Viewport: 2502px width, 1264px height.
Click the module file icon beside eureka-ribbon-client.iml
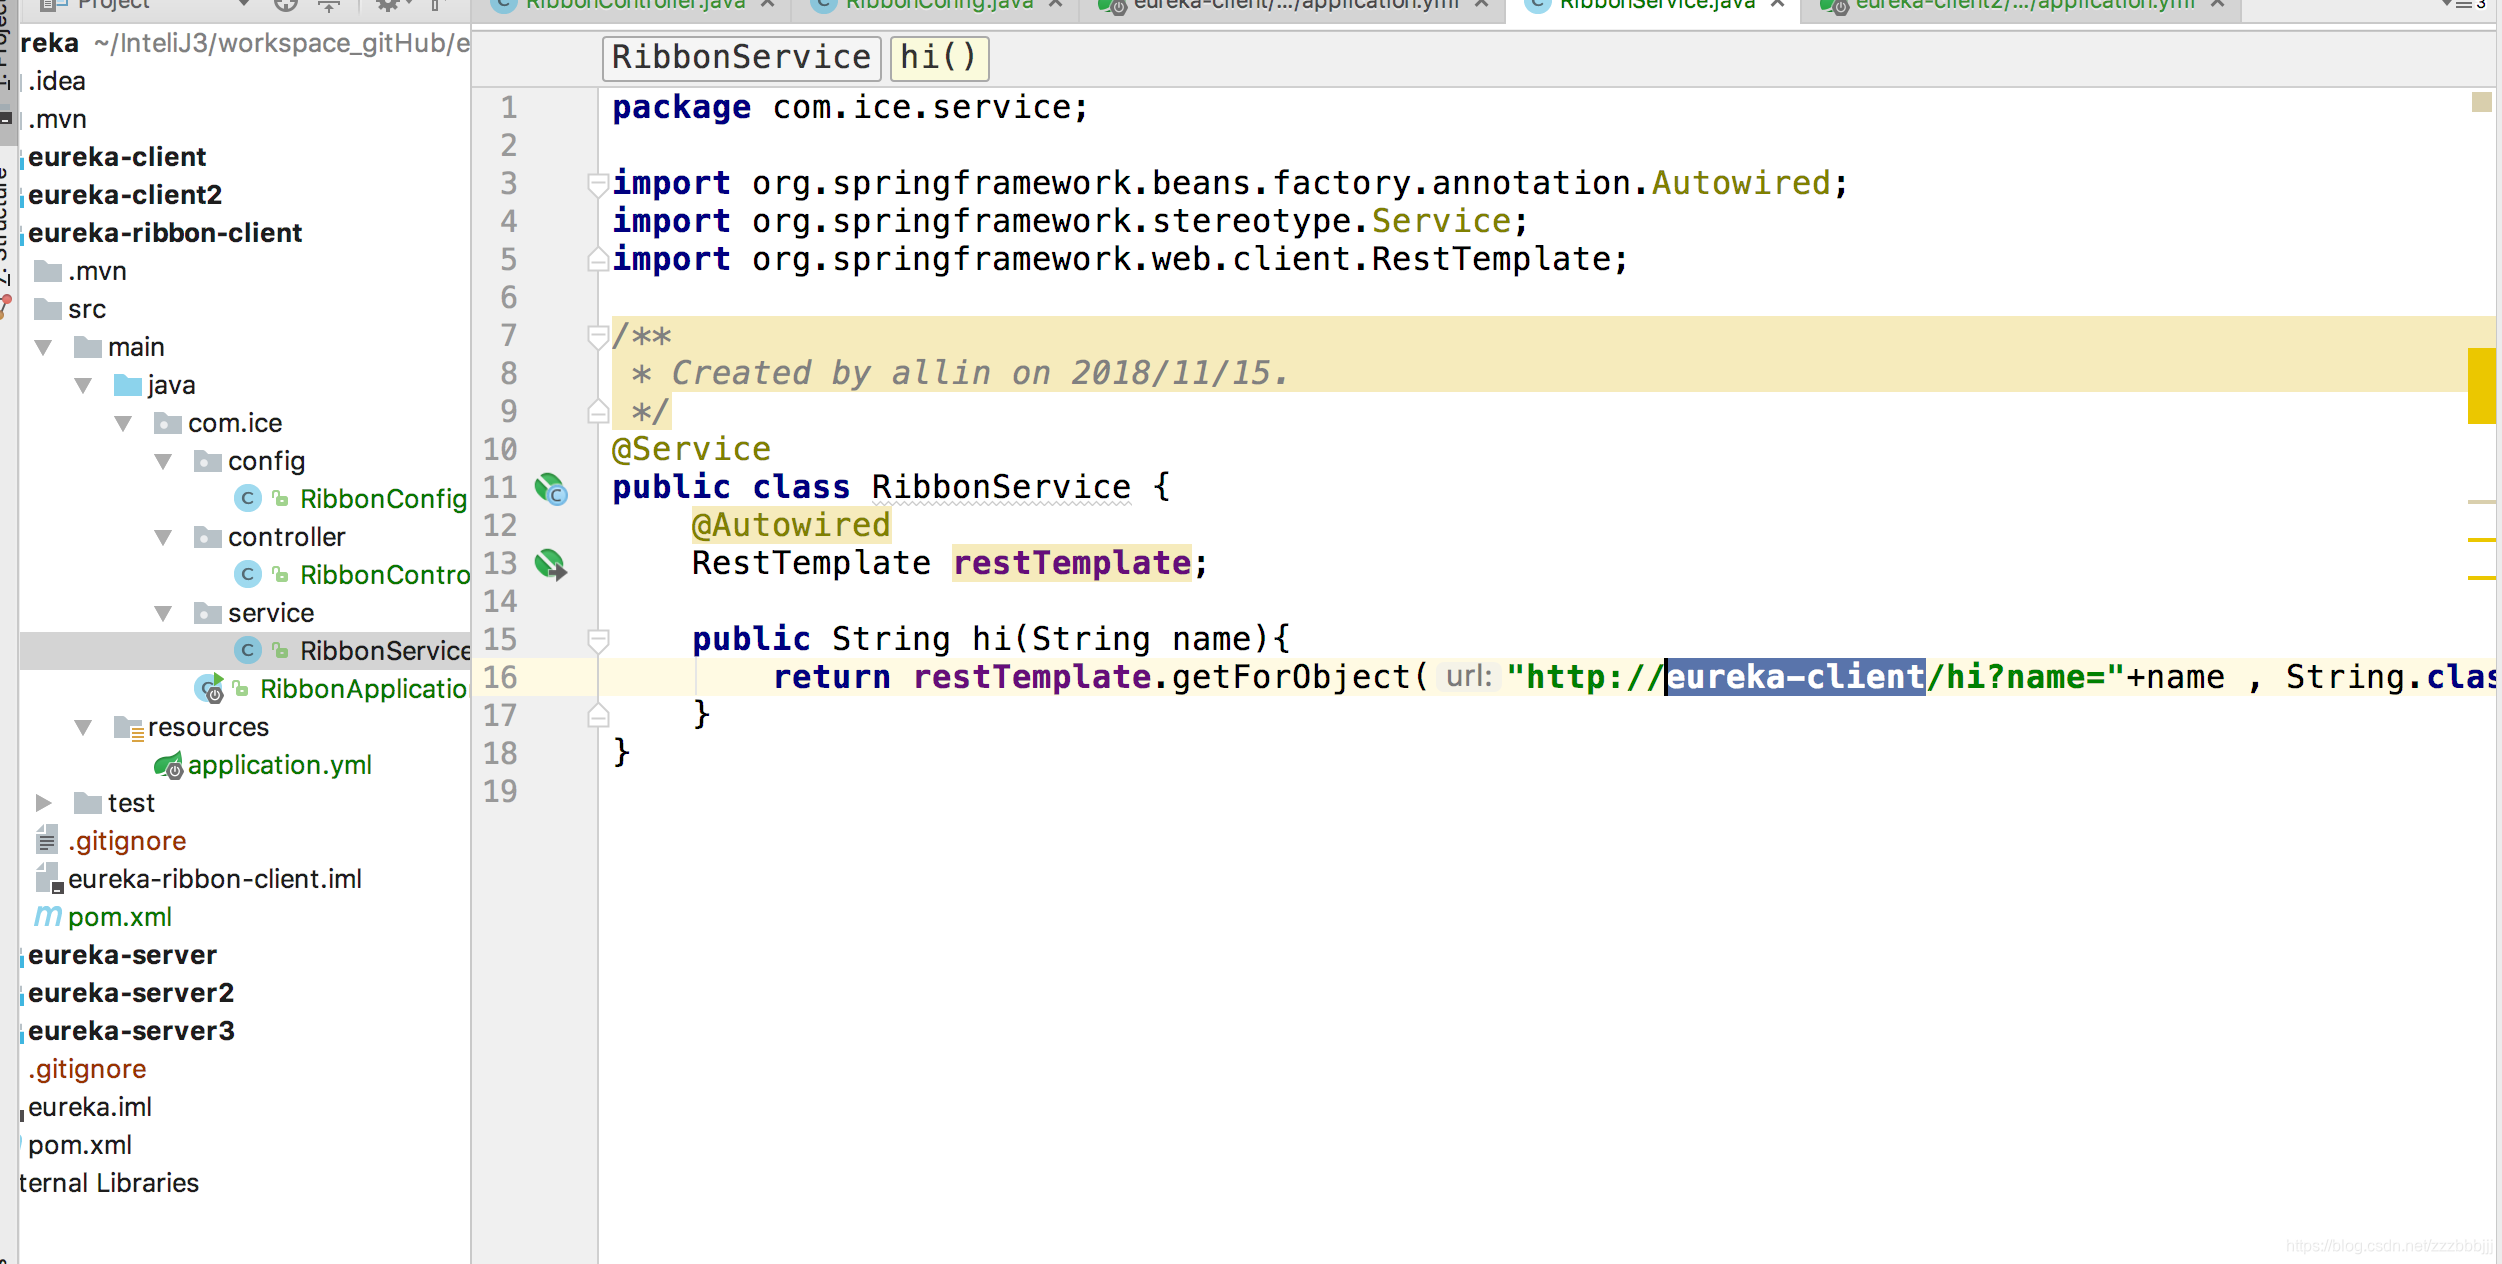coord(49,879)
